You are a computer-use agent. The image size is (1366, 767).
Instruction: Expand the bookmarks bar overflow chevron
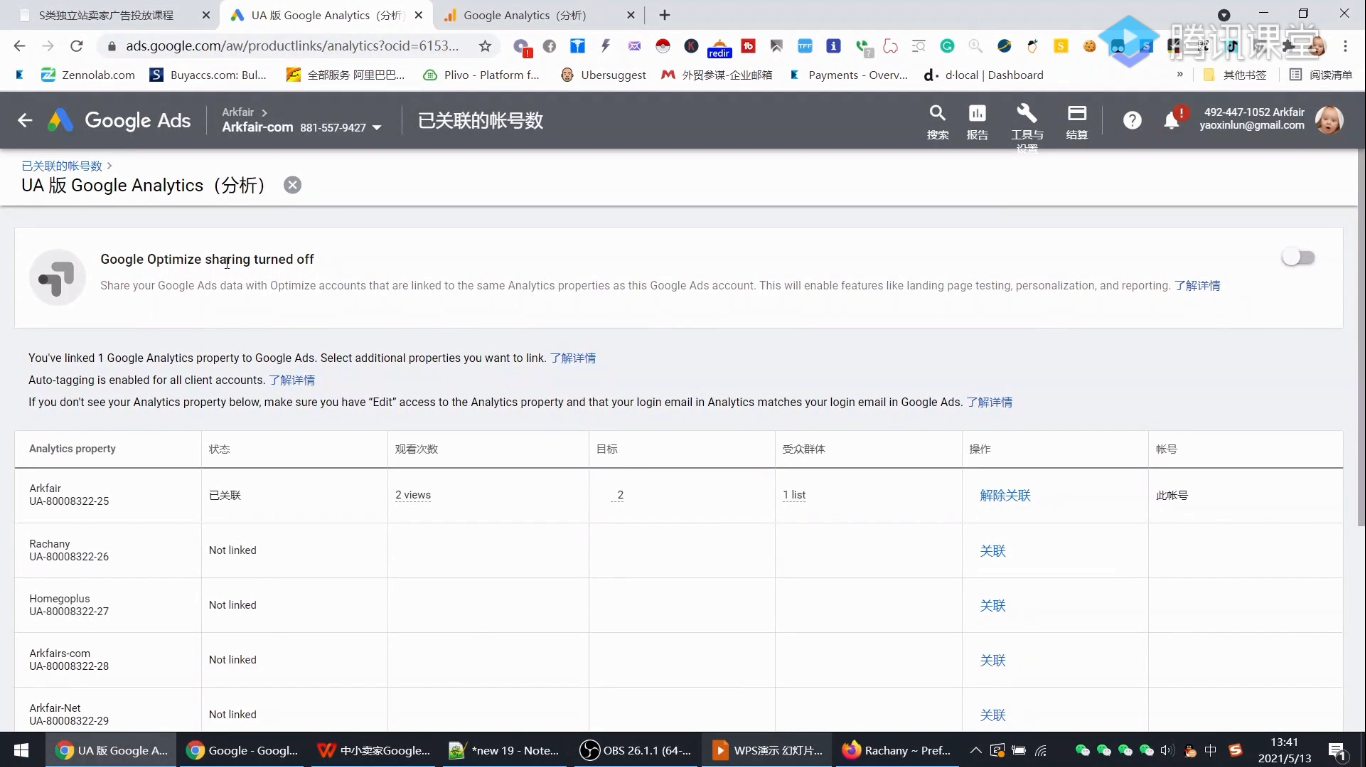click(1180, 75)
